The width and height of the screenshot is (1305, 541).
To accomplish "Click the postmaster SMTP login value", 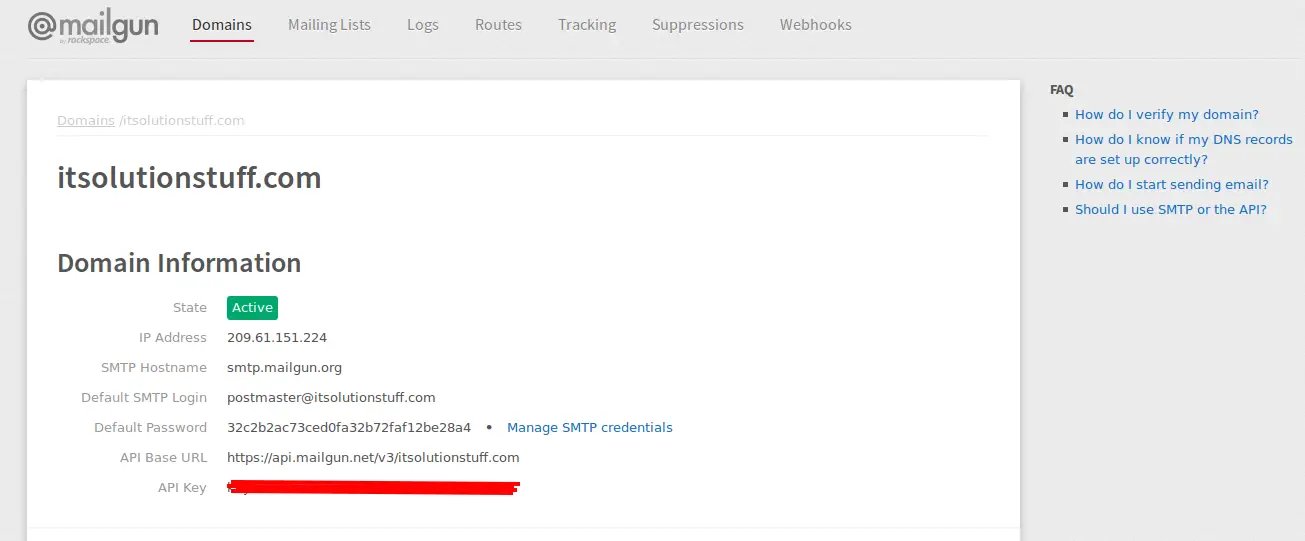I will 331,398.
